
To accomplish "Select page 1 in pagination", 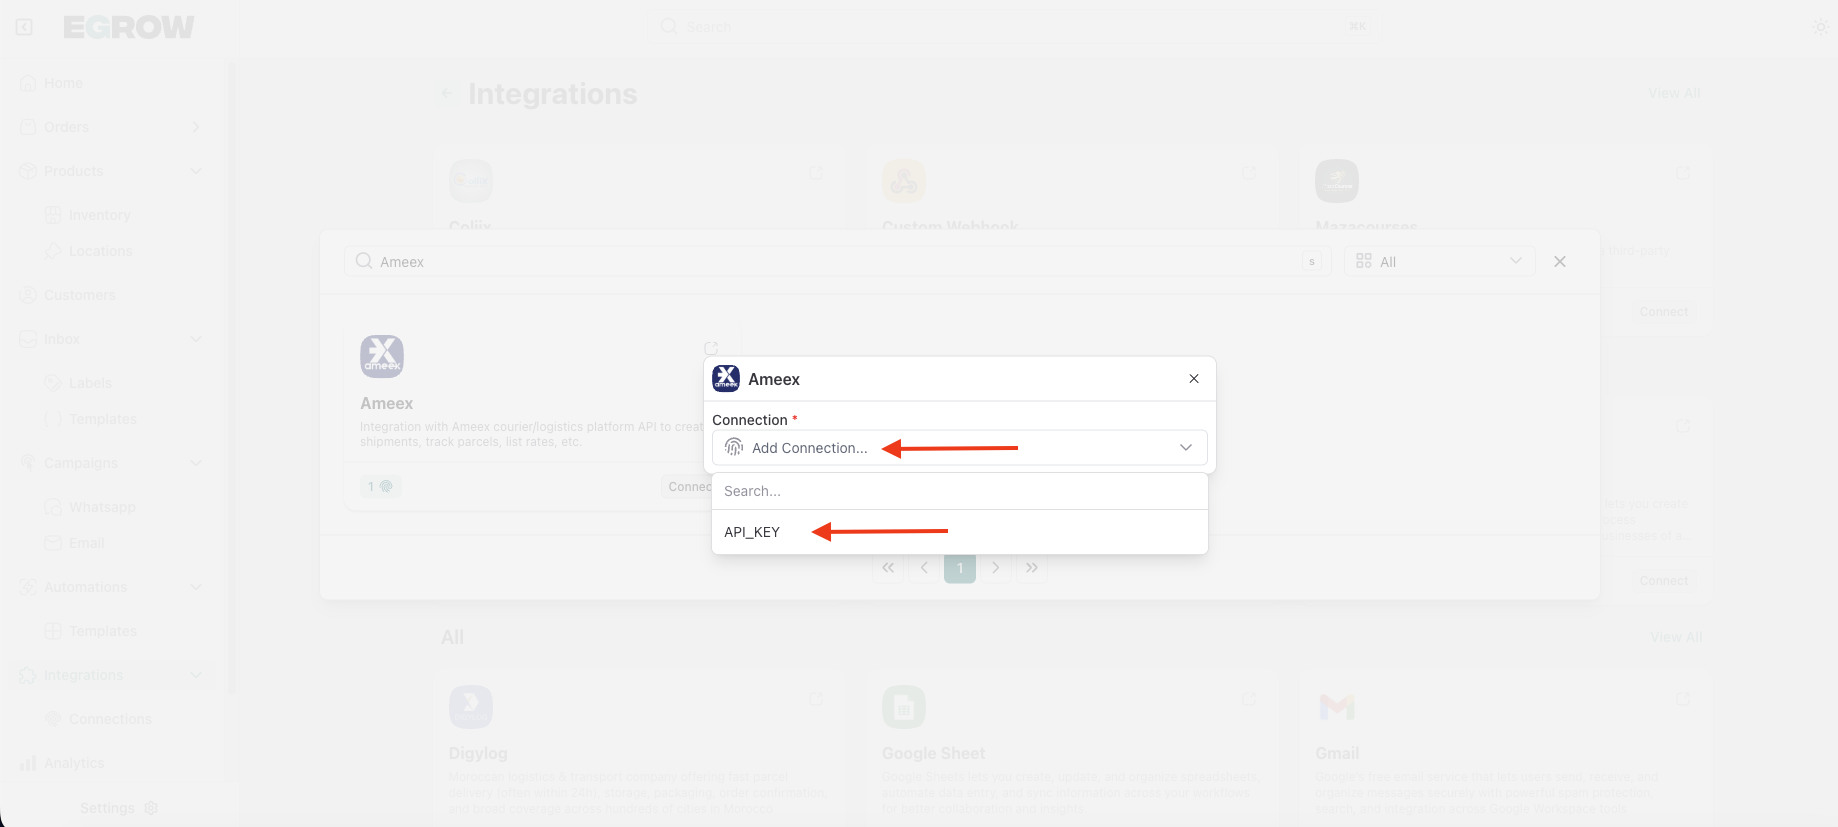I will [x=960, y=568].
